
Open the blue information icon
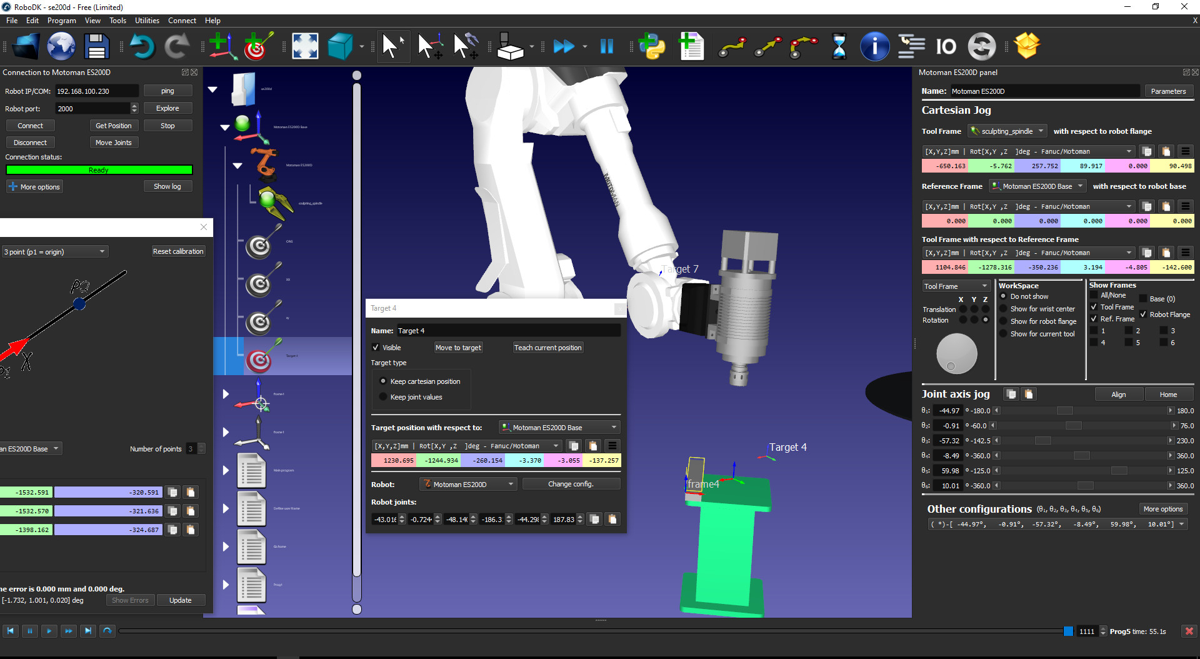(x=874, y=46)
